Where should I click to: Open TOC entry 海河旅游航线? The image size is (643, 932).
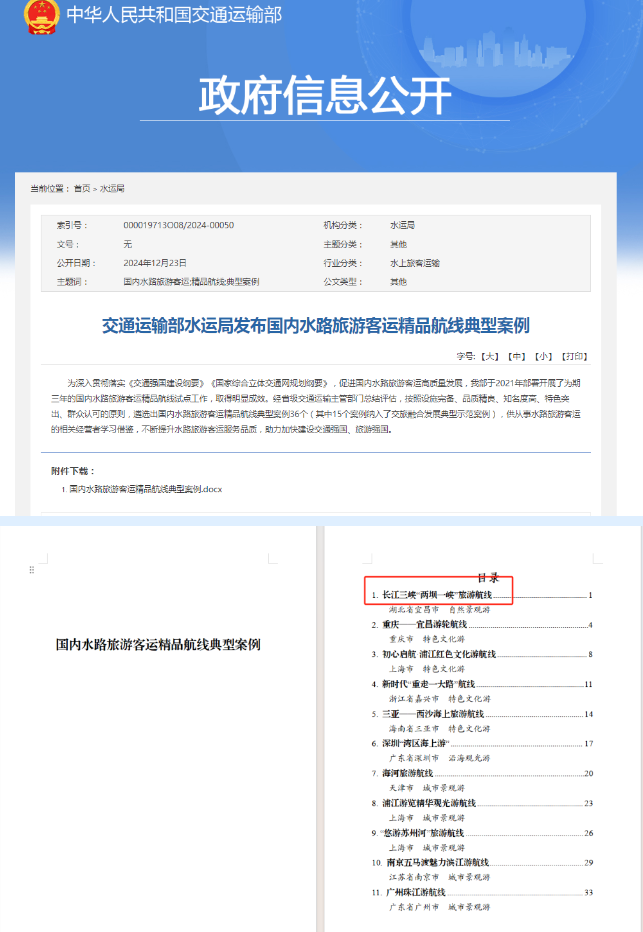pos(408,773)
